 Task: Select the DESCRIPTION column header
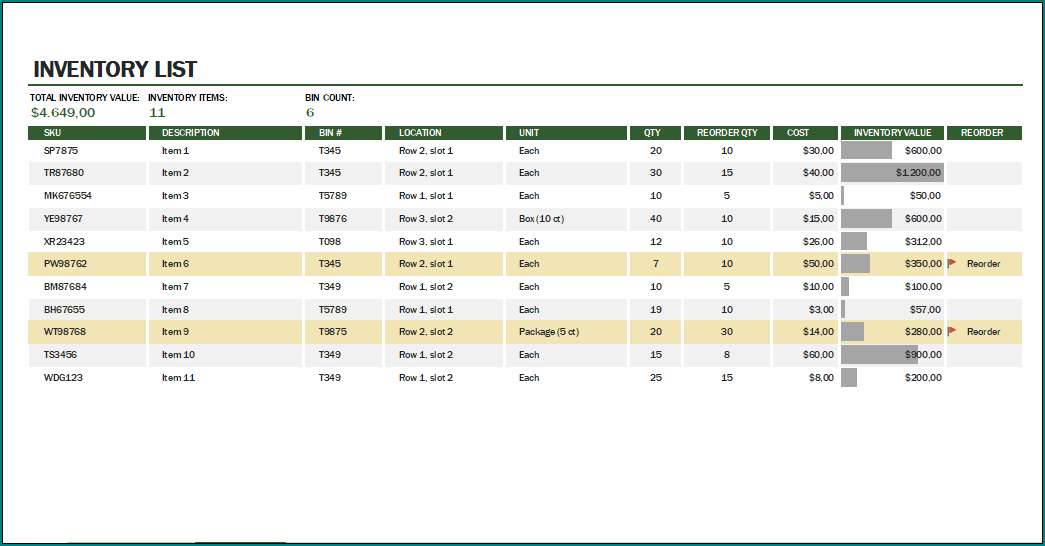pyautogui.click(x=190, y=133)
